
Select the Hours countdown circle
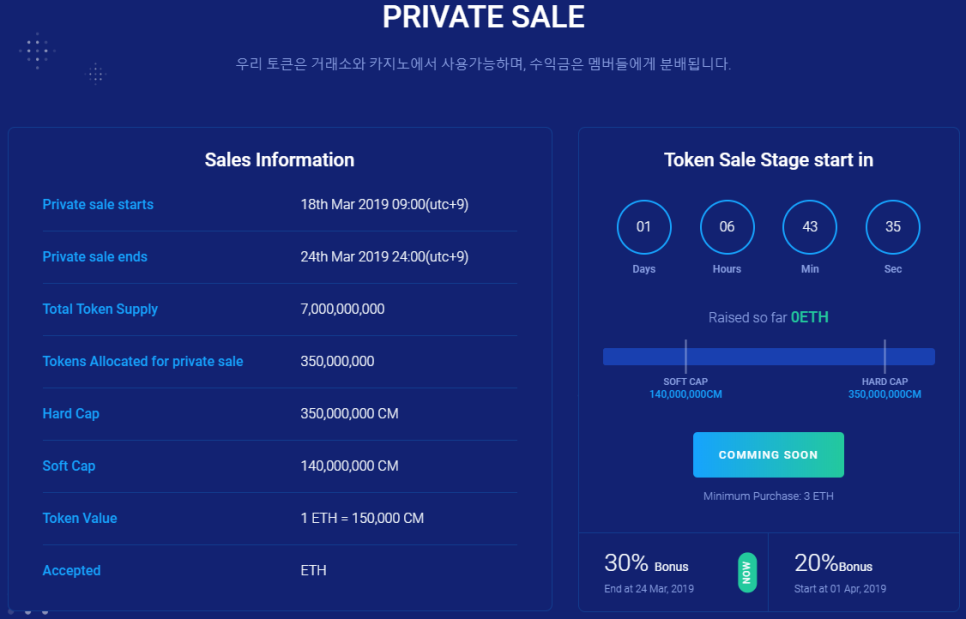pyautogui.click(x=727, y=227)
